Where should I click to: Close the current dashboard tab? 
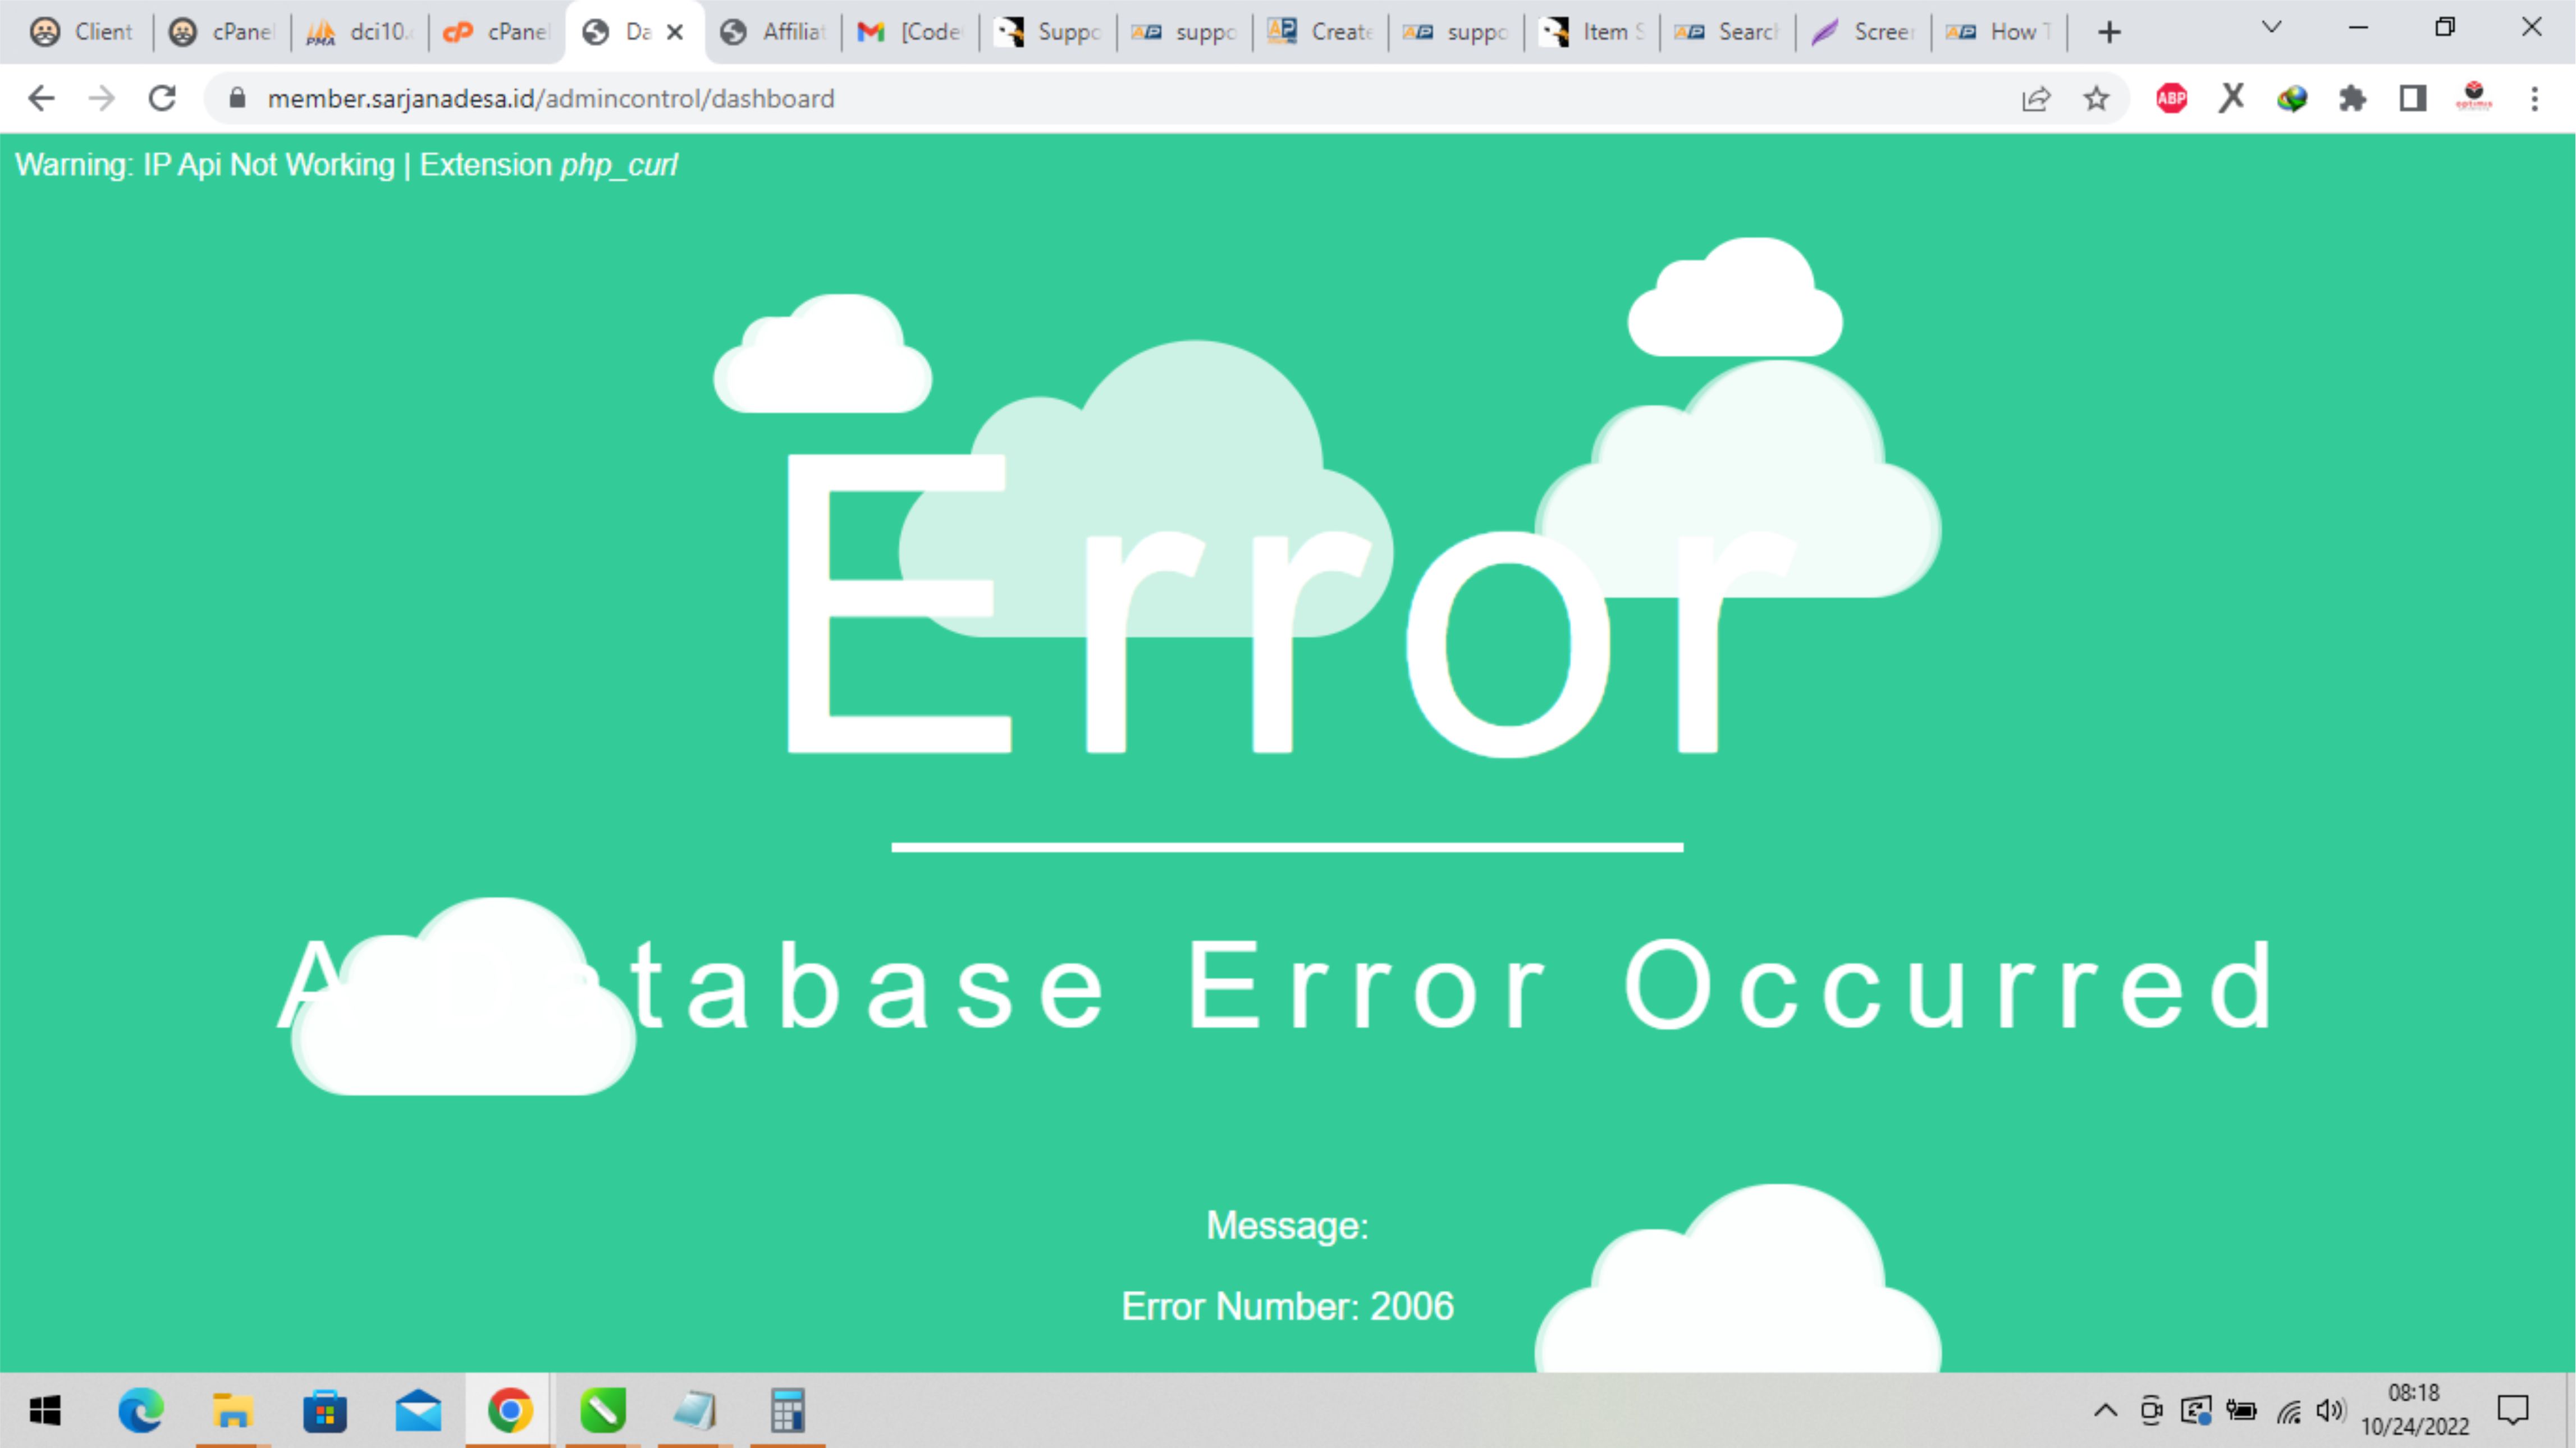pos(675,32)
